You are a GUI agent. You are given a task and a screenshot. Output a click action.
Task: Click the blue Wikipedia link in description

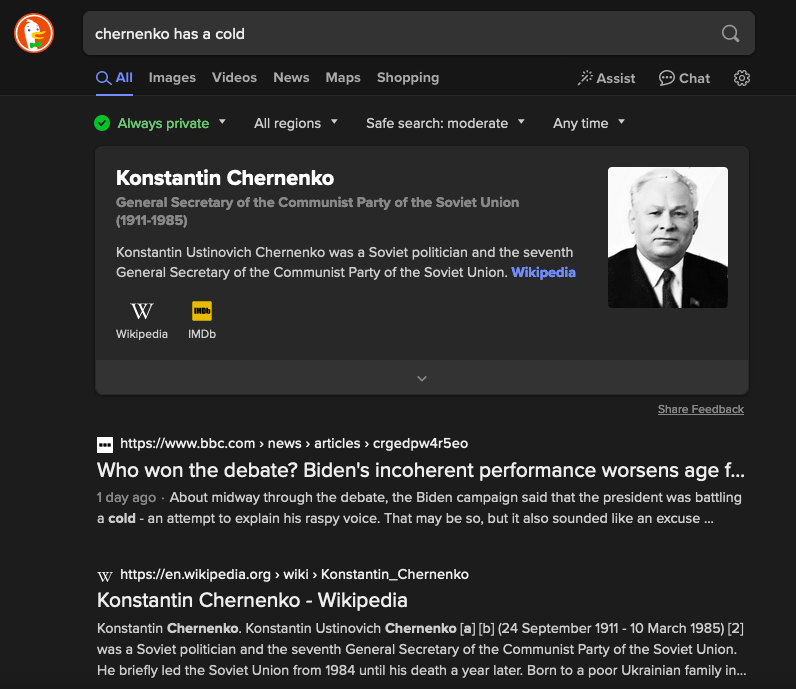click(x=543, y=273)
